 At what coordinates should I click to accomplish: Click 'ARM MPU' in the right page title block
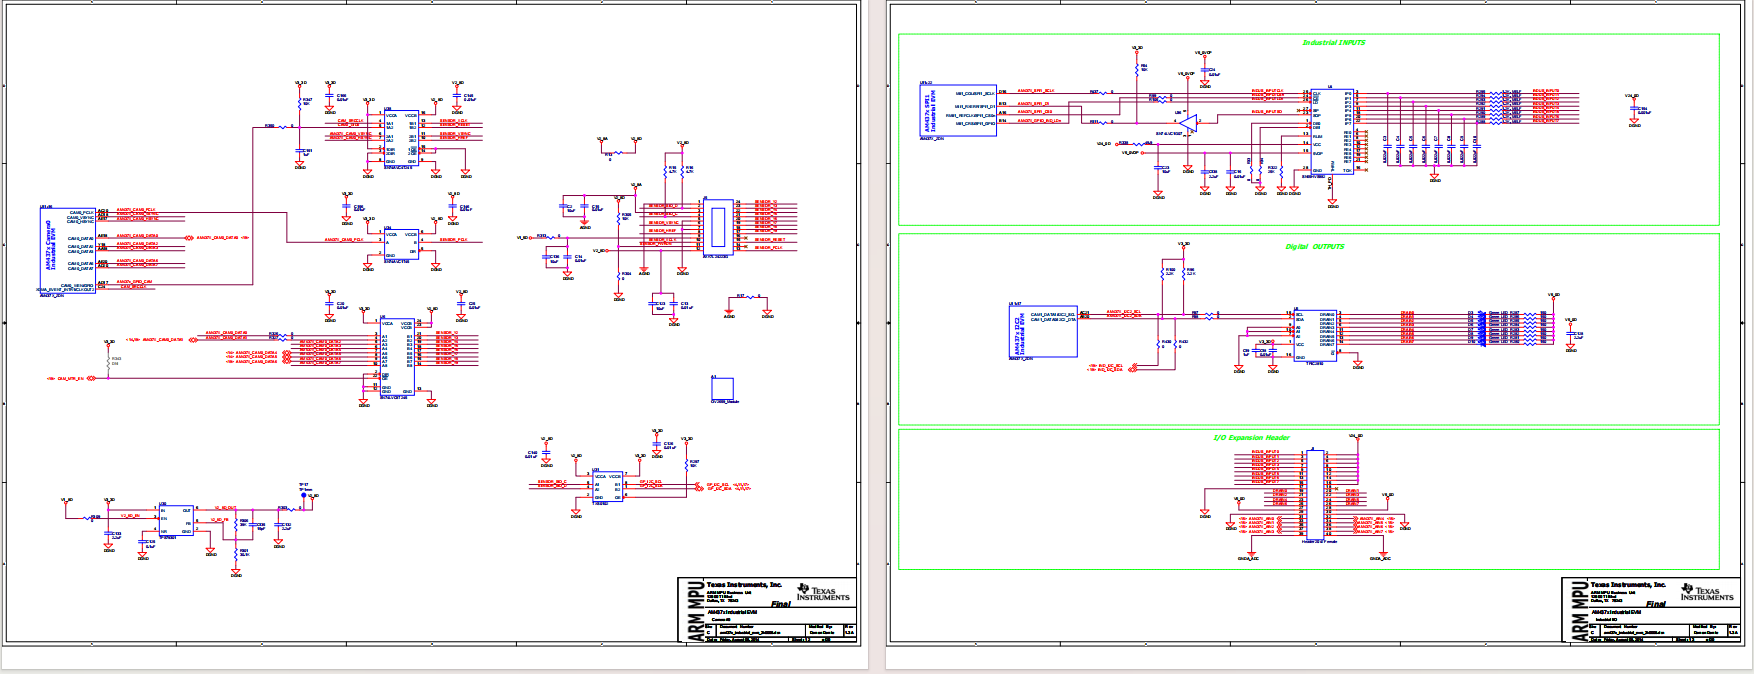pos(1580,610)
